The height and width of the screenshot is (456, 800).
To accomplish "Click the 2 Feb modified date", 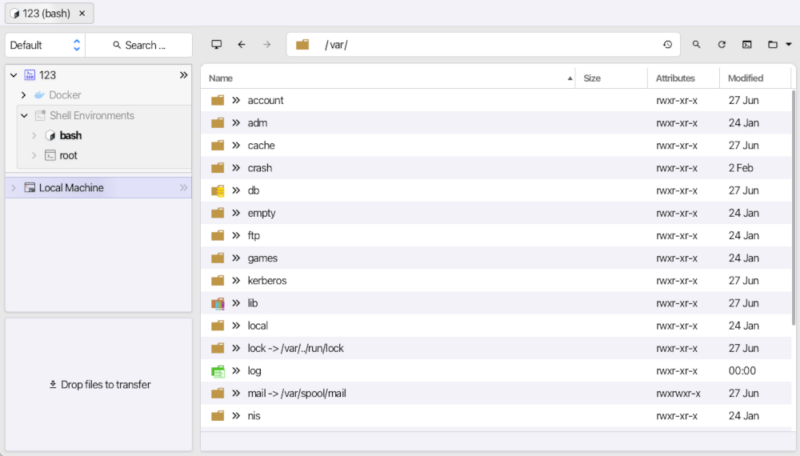I will [741, 168].
